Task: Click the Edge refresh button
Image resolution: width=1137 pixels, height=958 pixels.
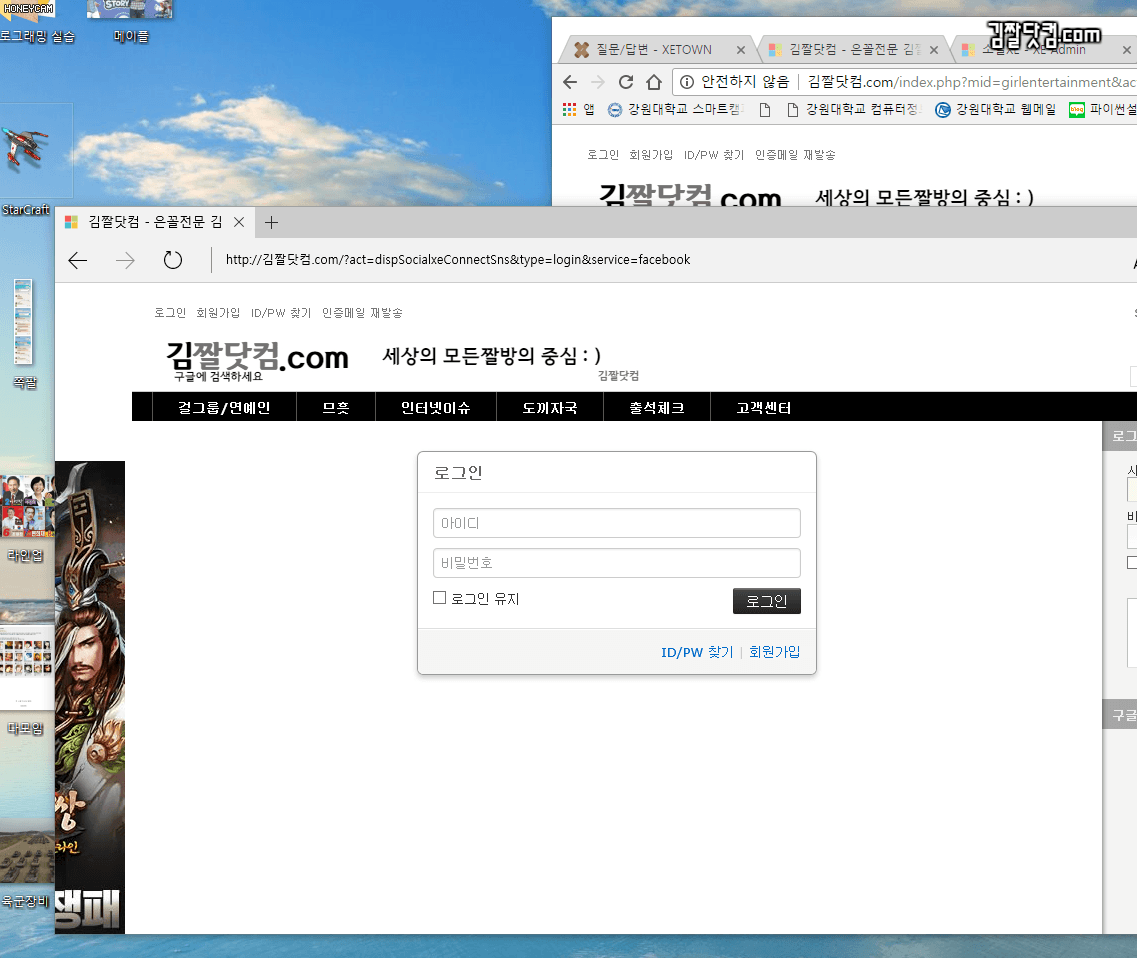Action: click(x=173, y=261)
